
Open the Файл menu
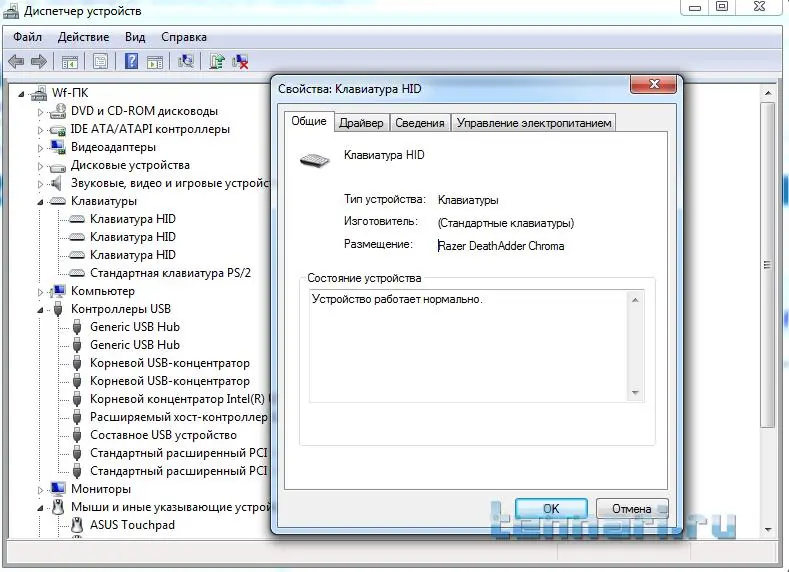coord(27,37)
